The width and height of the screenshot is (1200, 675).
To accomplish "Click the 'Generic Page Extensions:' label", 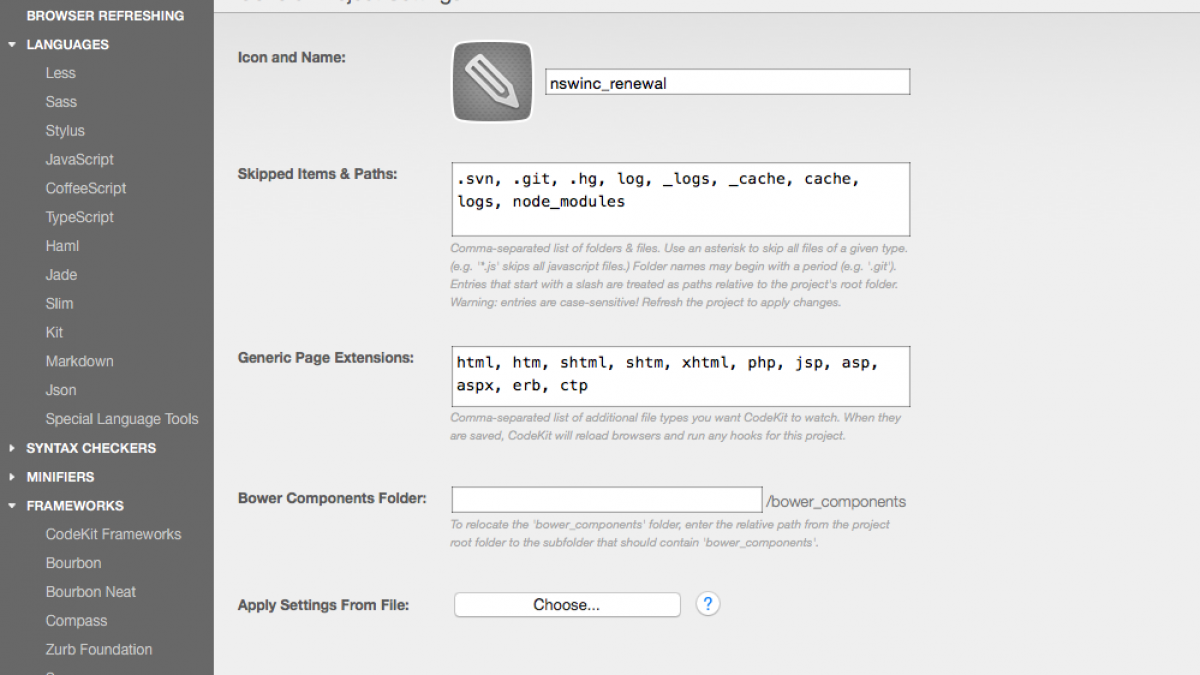I will pos(325,358).
